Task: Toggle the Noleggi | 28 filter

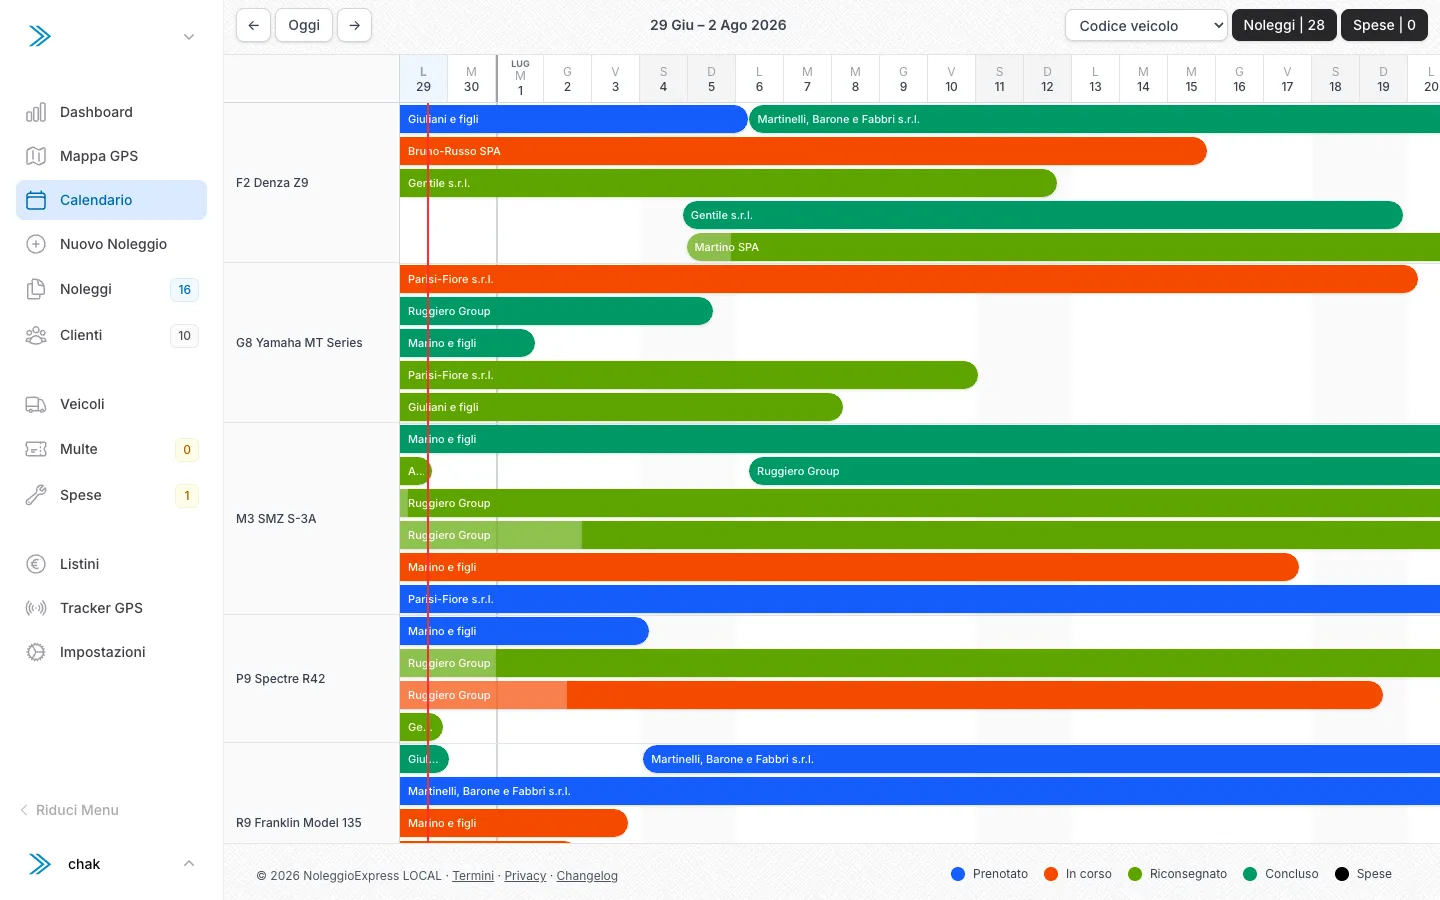Action: point(1284,25)
